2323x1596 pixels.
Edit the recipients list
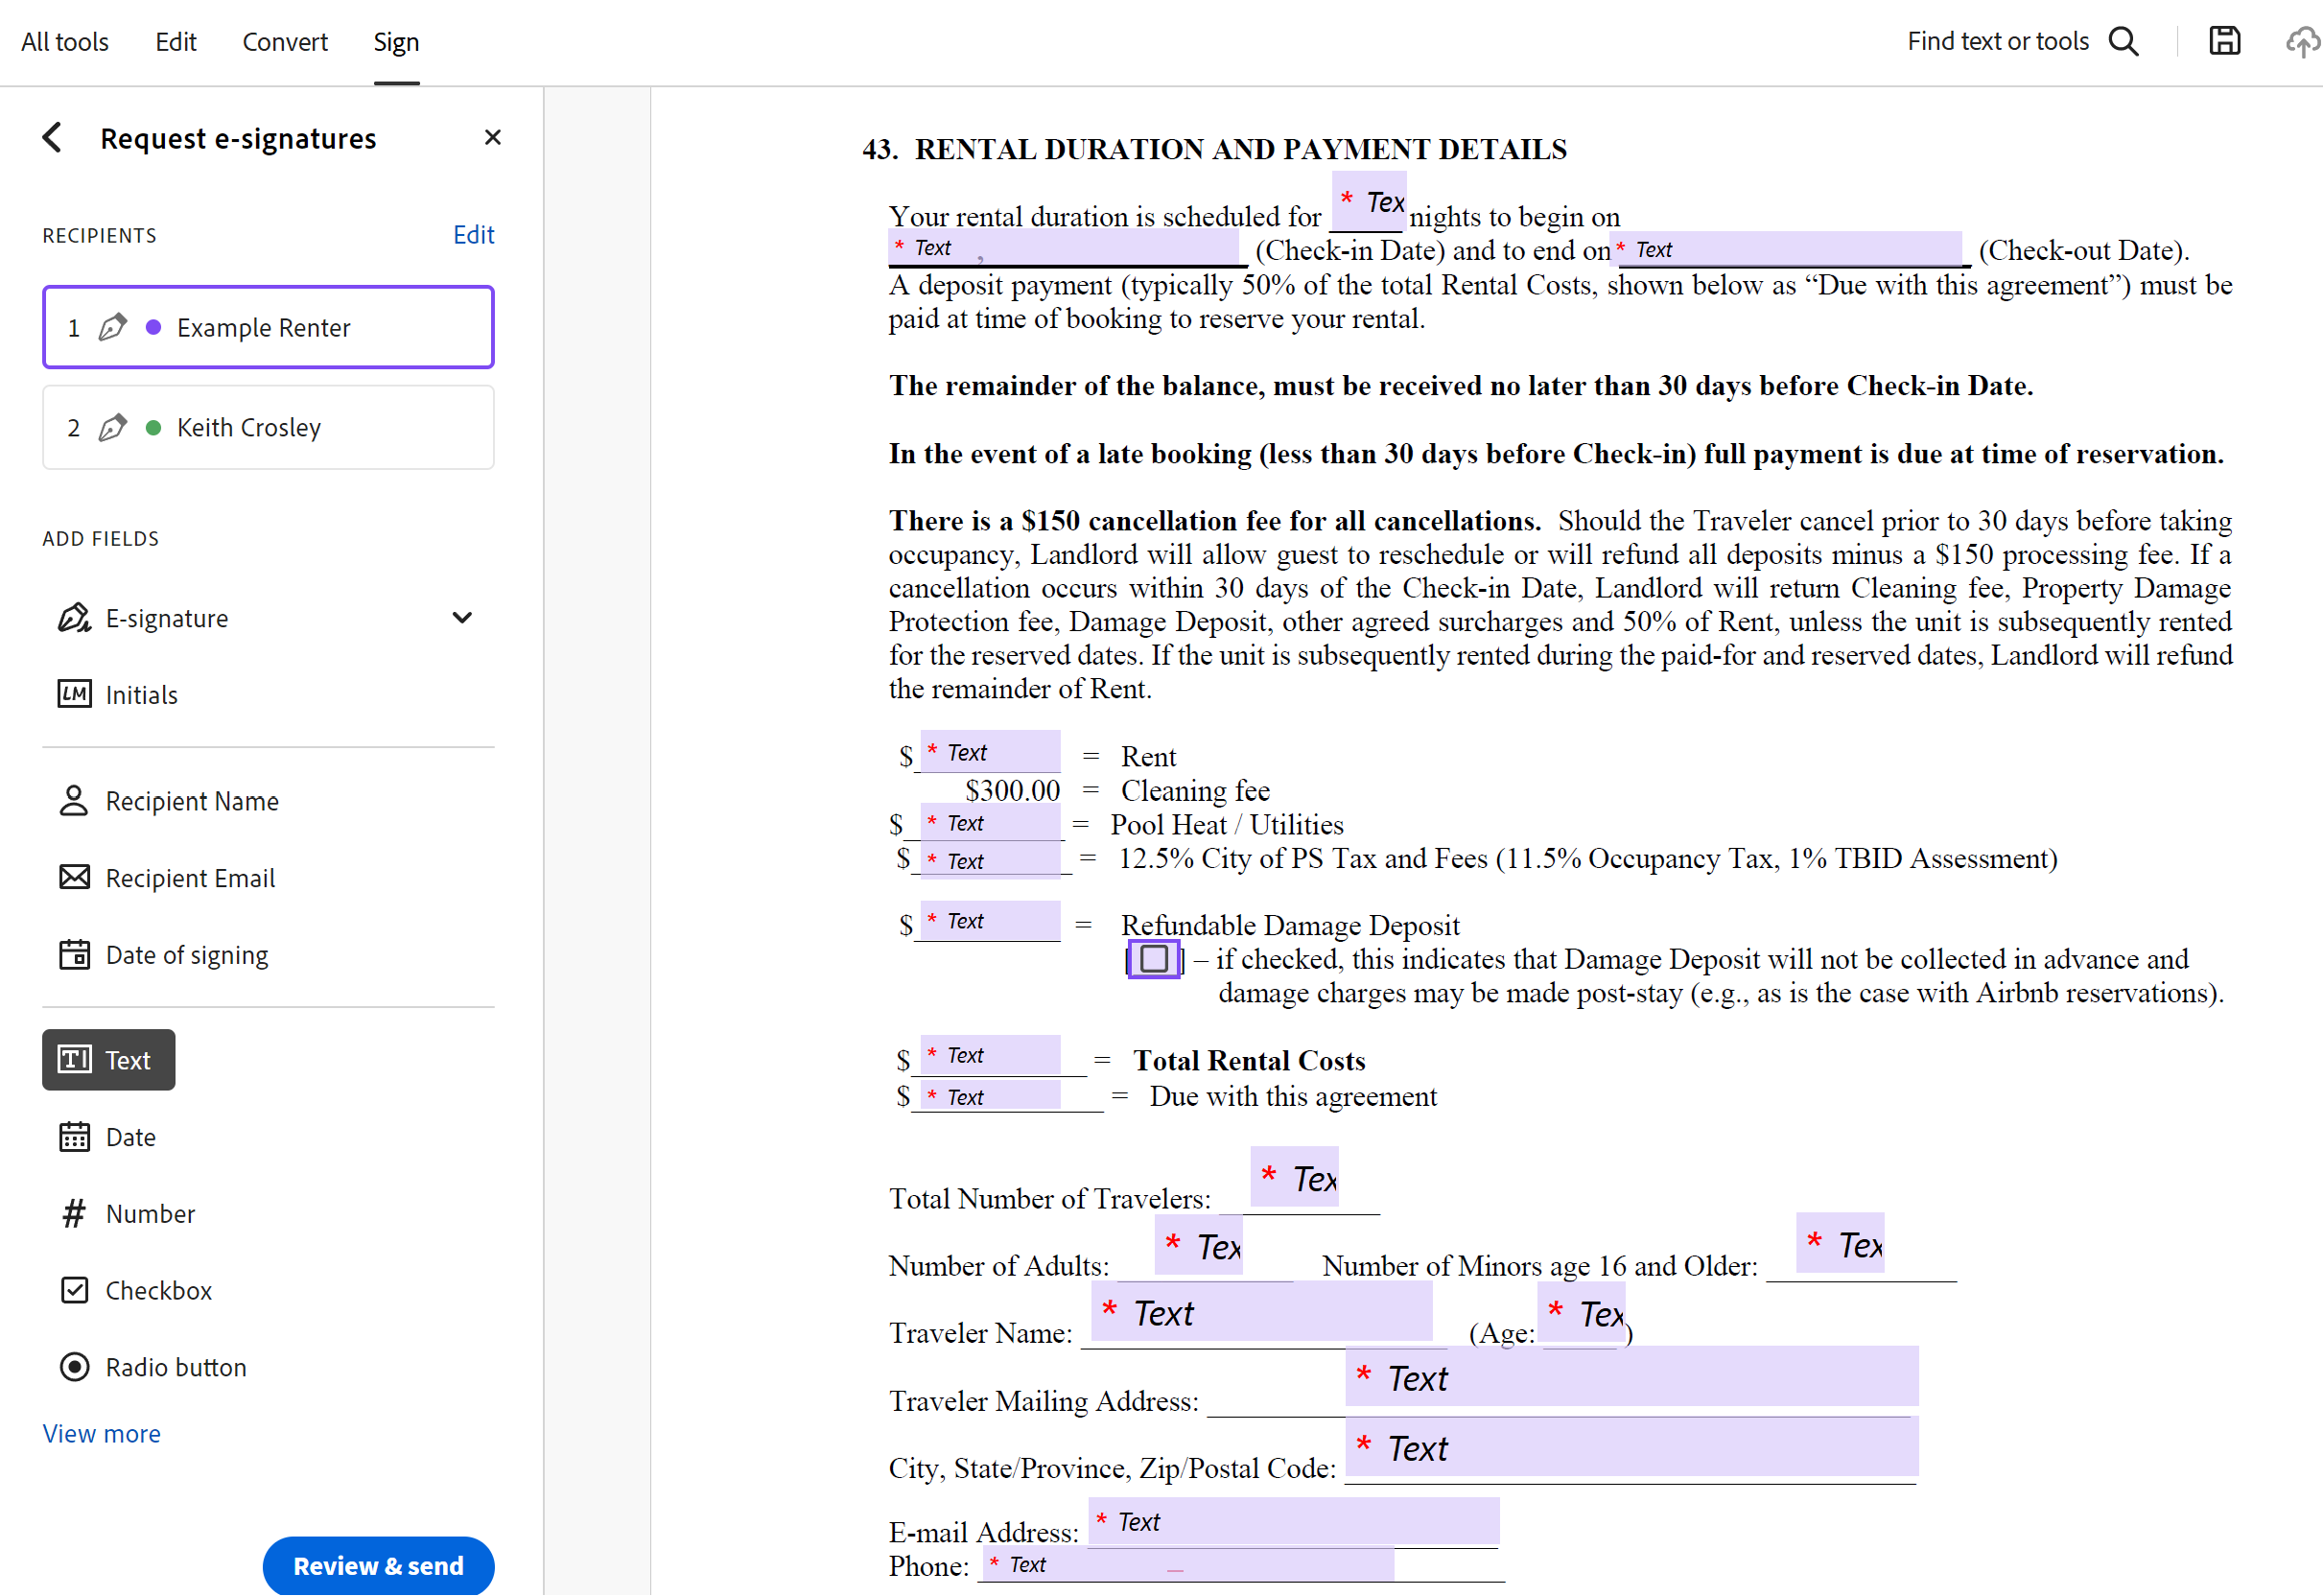click(x=473, y=234)
